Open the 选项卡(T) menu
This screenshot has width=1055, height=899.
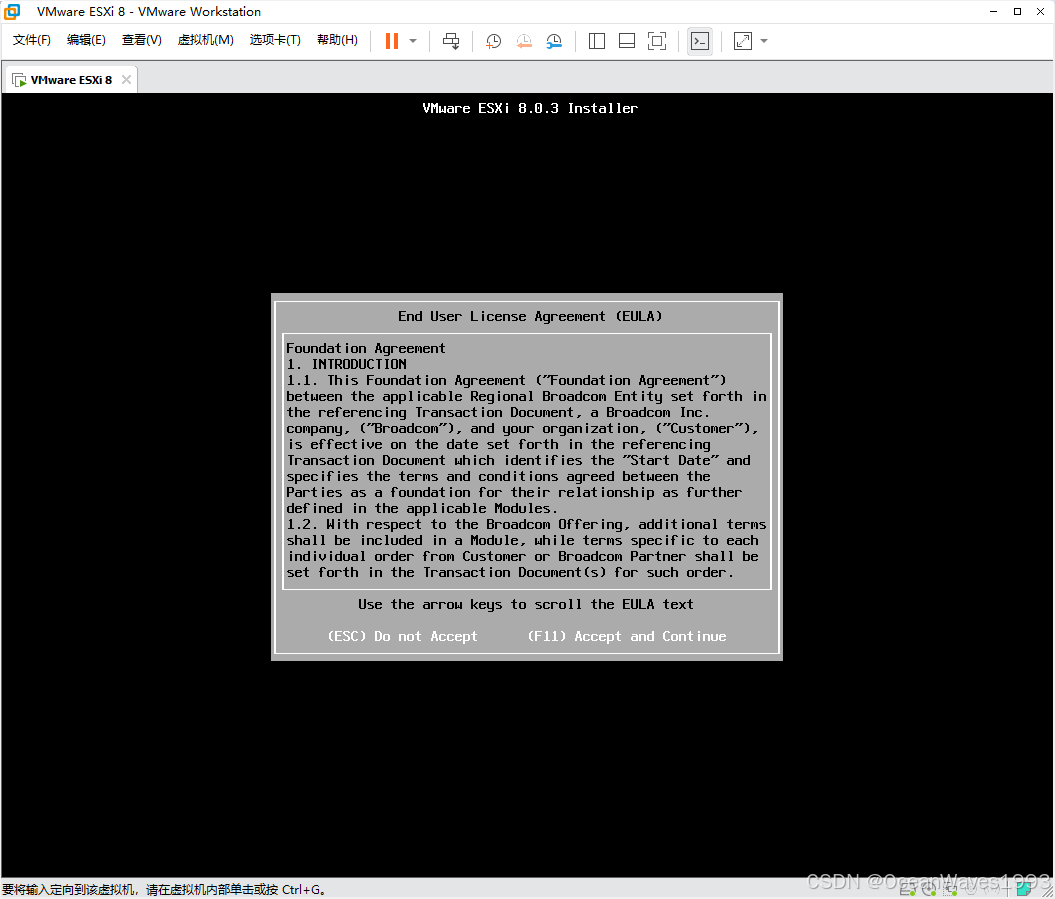[x=275, y=40]
